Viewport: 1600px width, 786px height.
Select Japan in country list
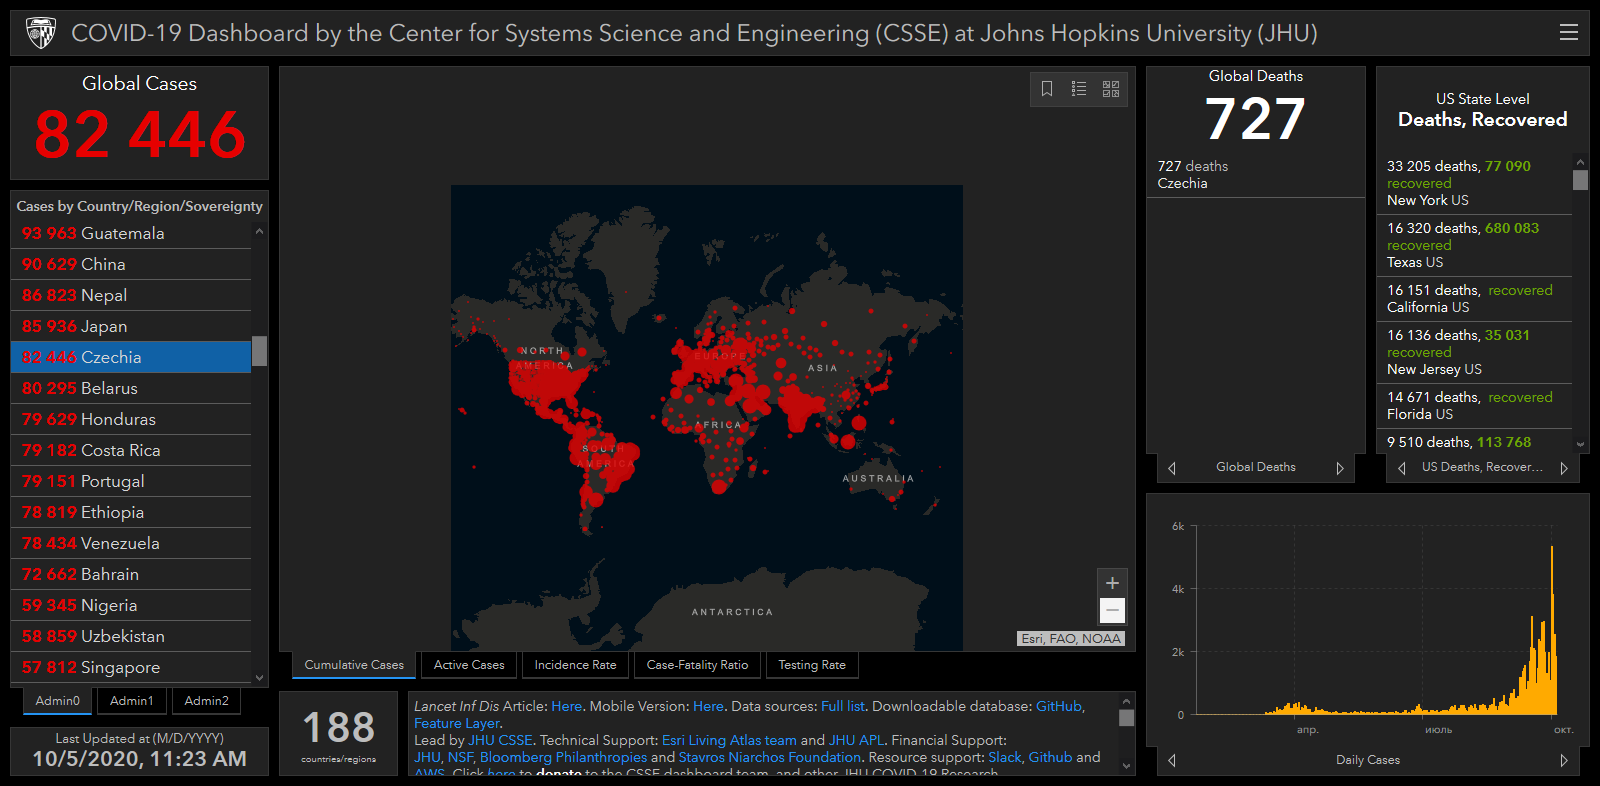[x=131, y=326]
